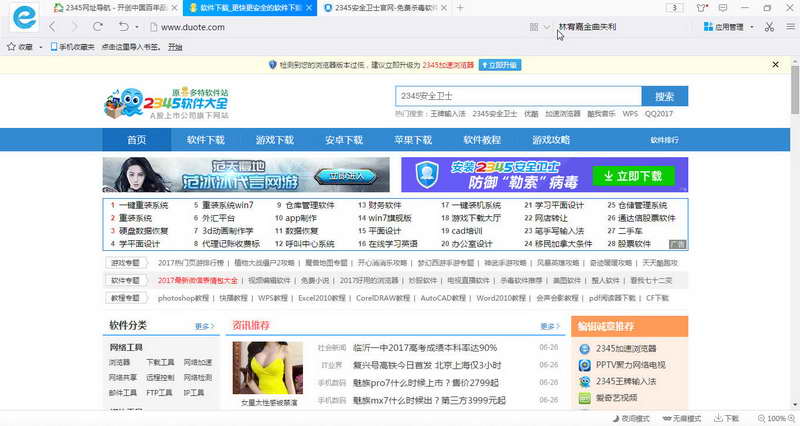Click 2345王牌输入法 icon in recommendations

pyautogui.click(x=585, y=382)
